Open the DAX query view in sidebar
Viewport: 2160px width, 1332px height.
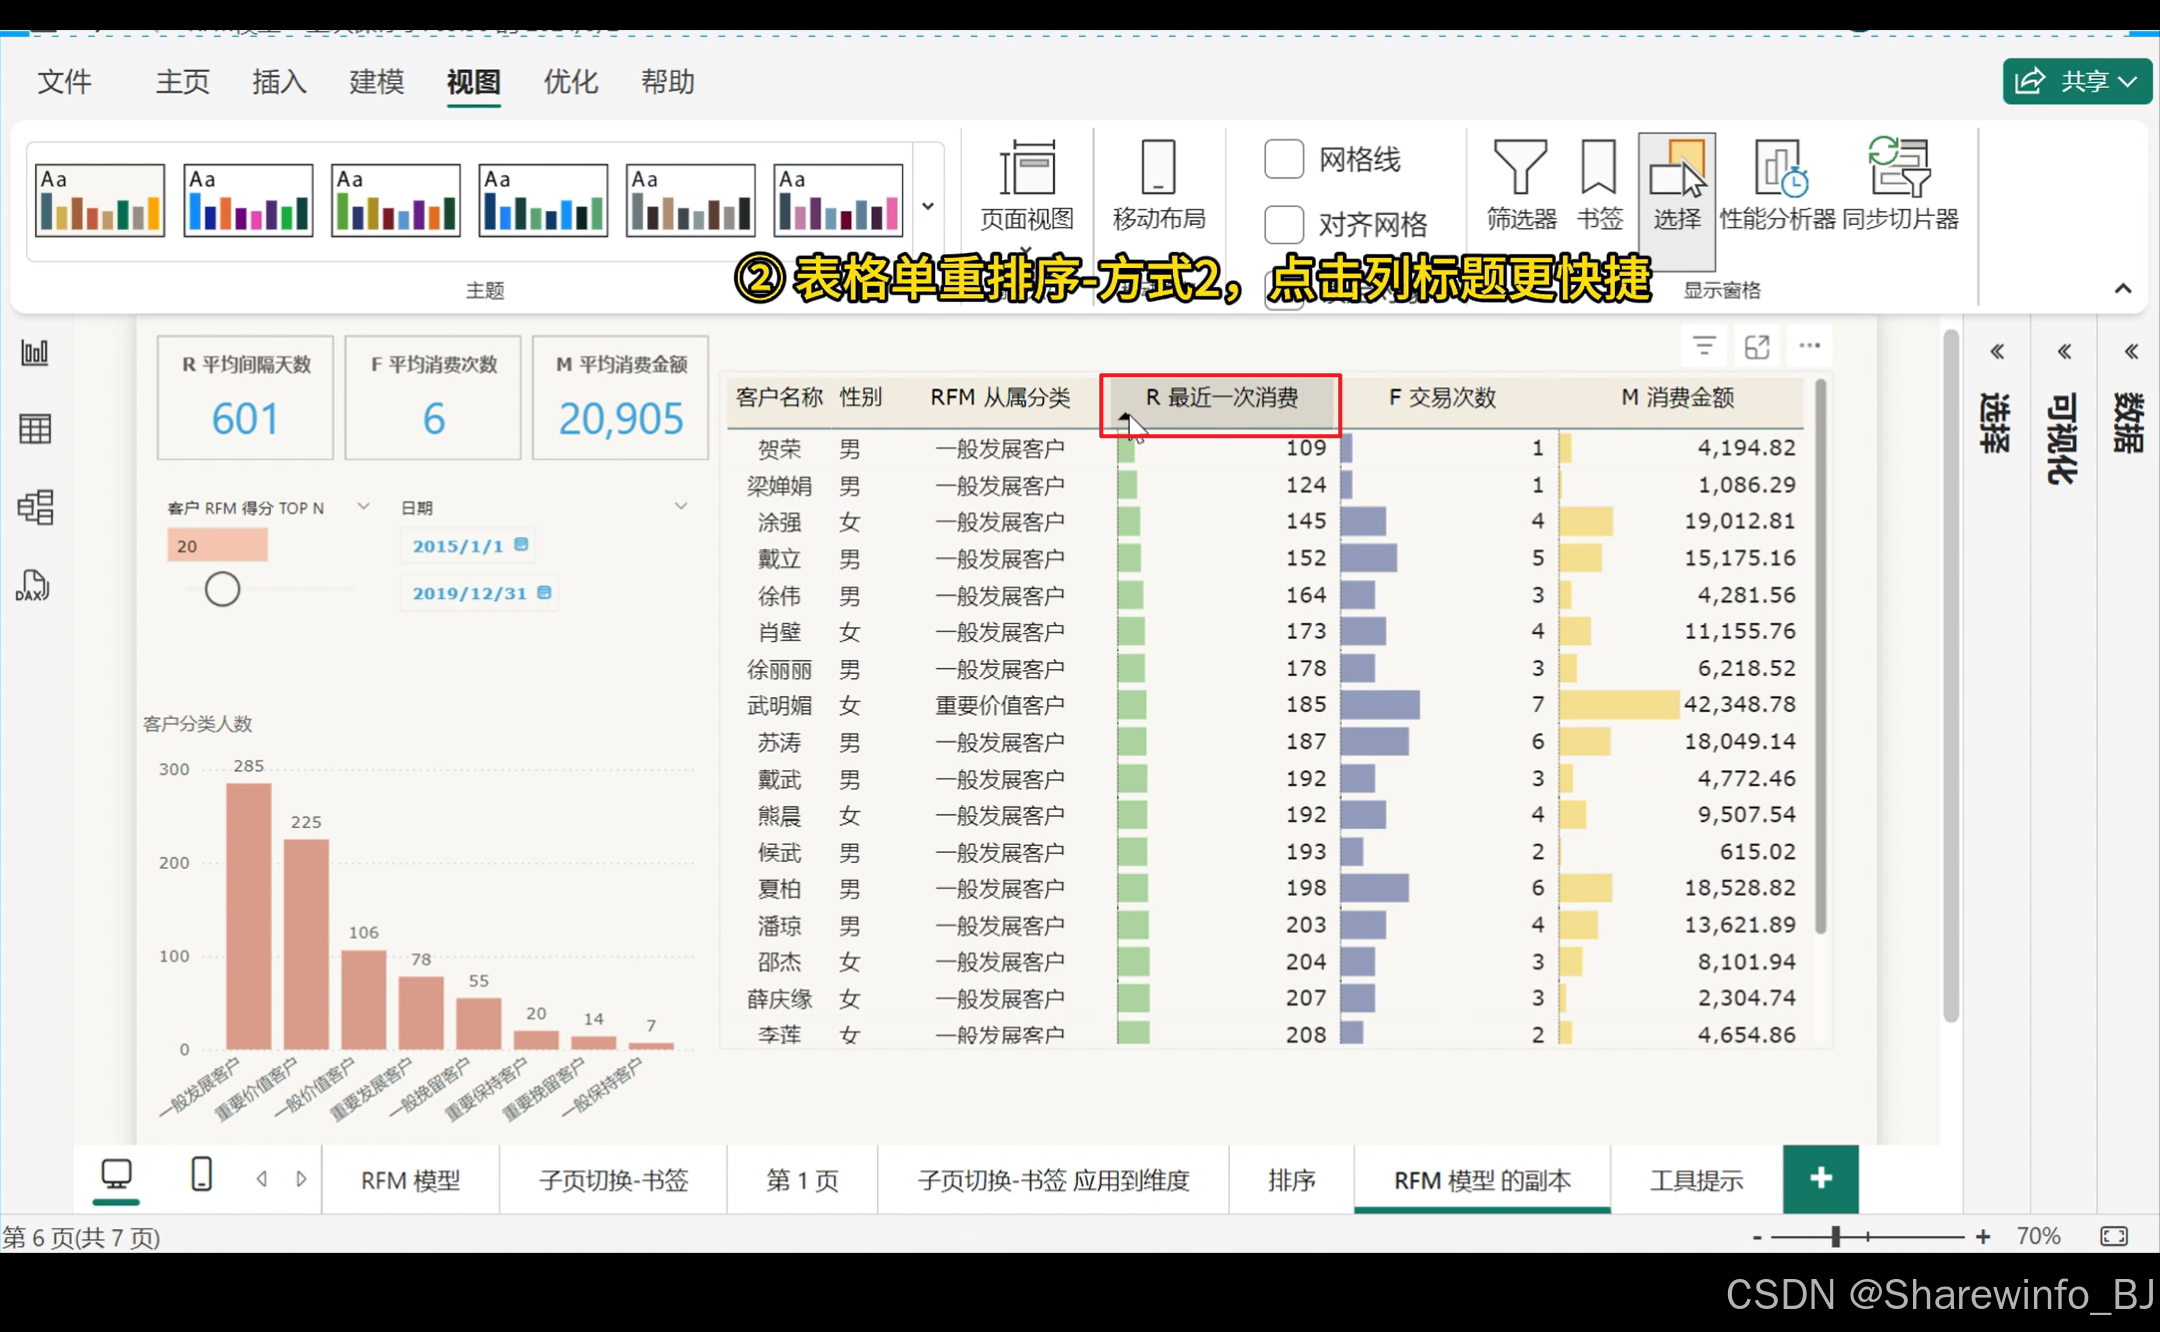tap(33, 585)
